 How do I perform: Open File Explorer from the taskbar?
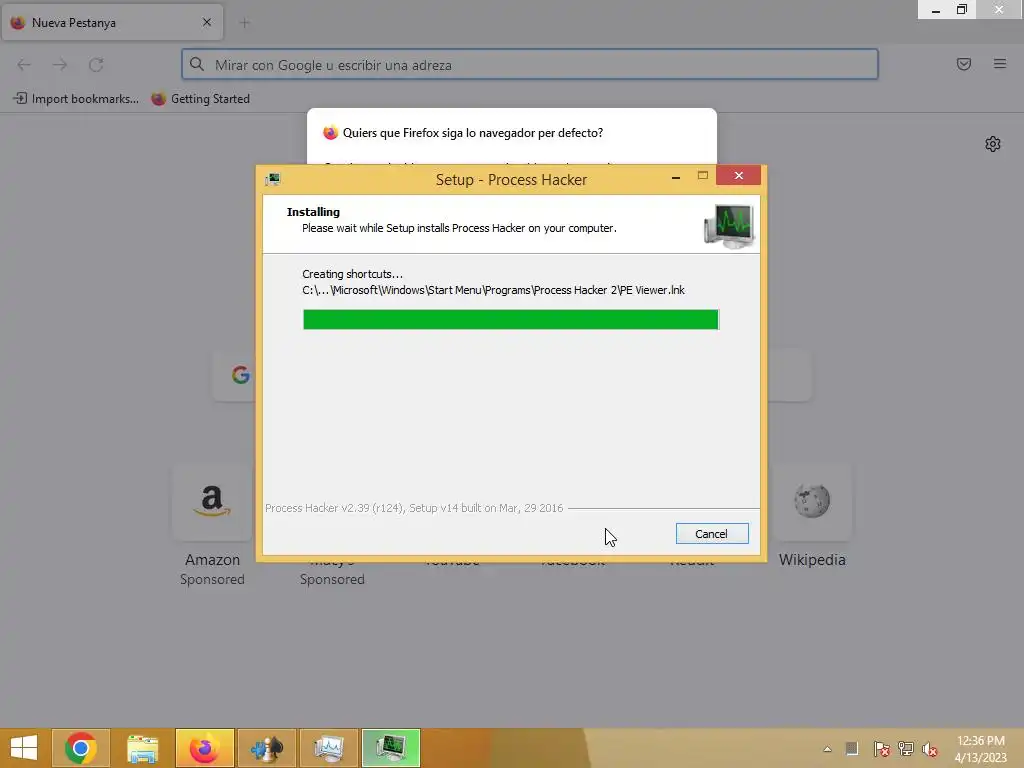click(142, 748)
